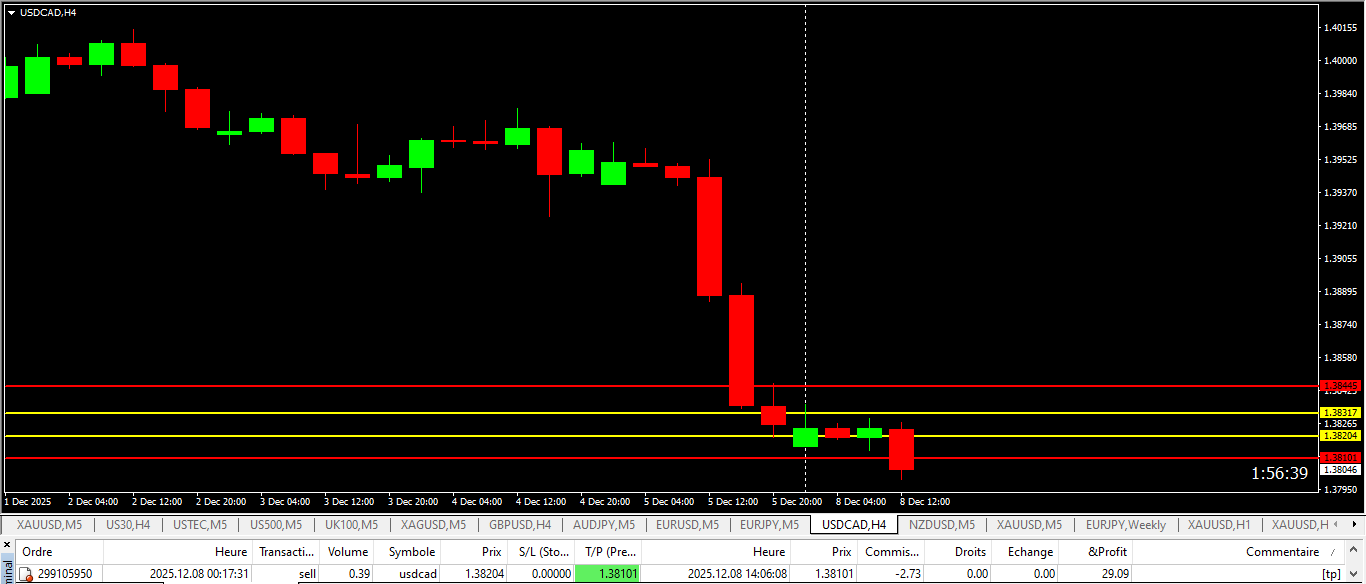
Task: Select the yellow 1.38204 price label on axis
Action: [1341, 436]
